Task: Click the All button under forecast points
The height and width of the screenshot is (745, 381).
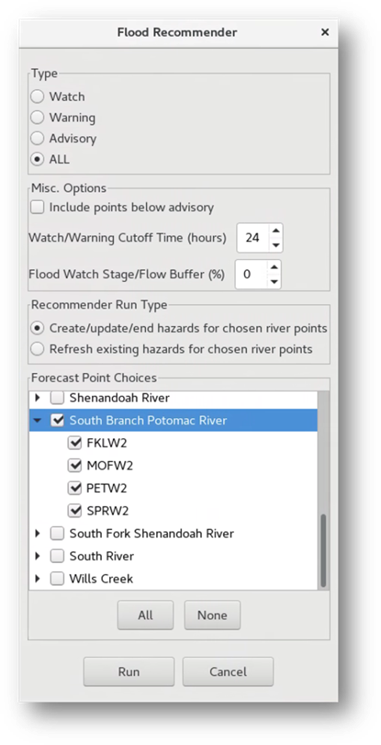Action: point(145,615)
